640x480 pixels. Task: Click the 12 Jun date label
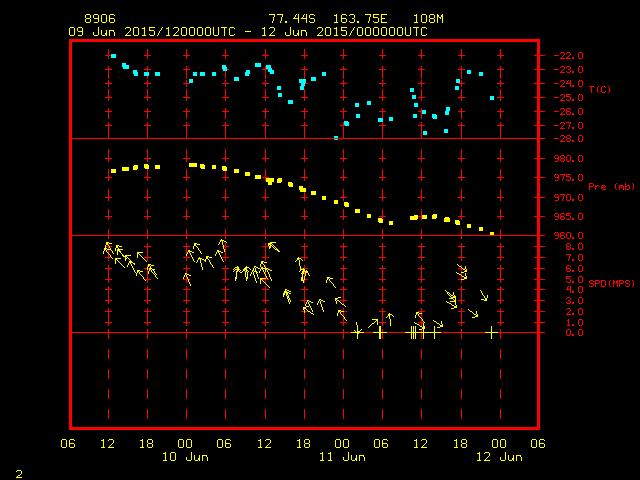(499, 457)
